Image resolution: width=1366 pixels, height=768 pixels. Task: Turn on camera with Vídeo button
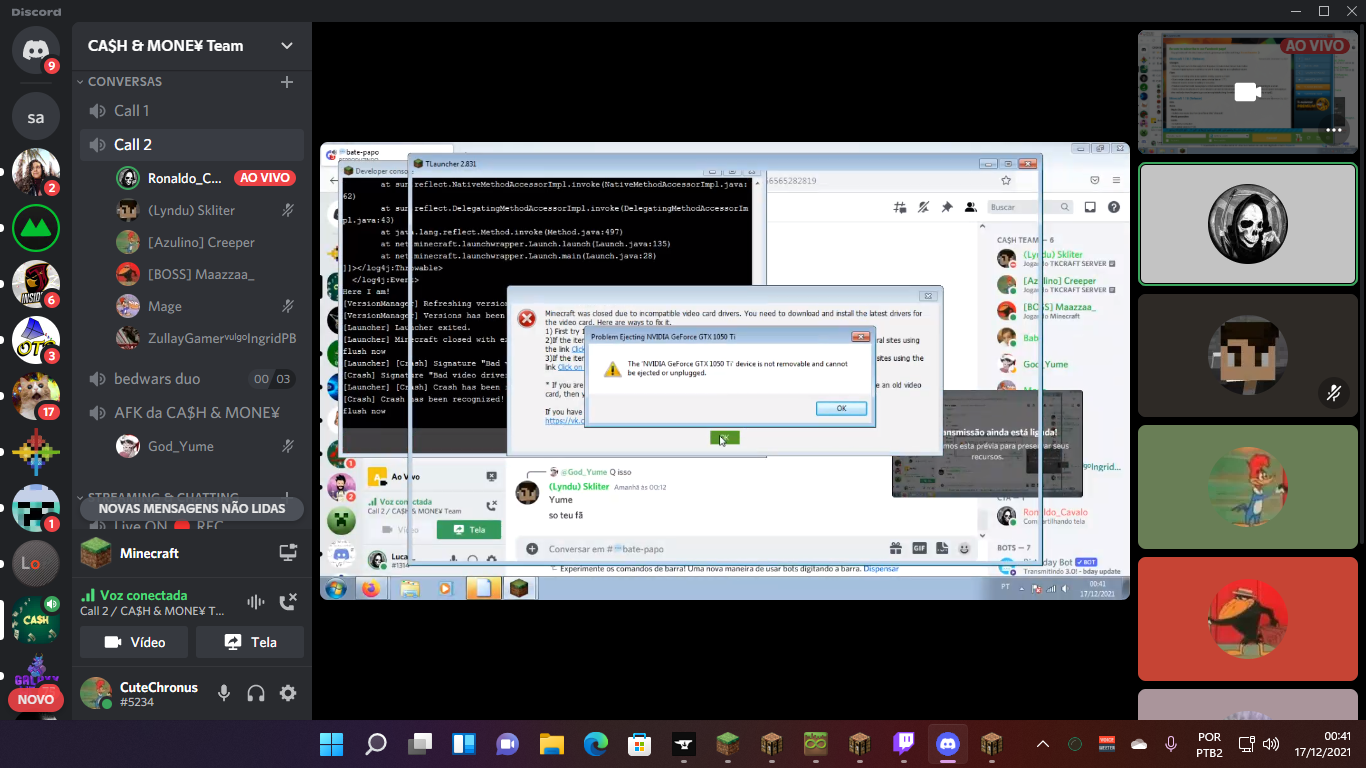tap(134, 642)
